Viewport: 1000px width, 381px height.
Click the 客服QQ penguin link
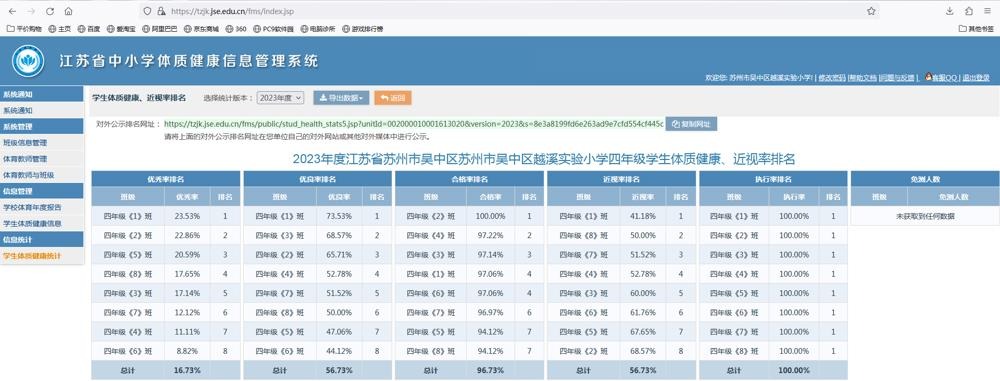click(x=941, y=78)
